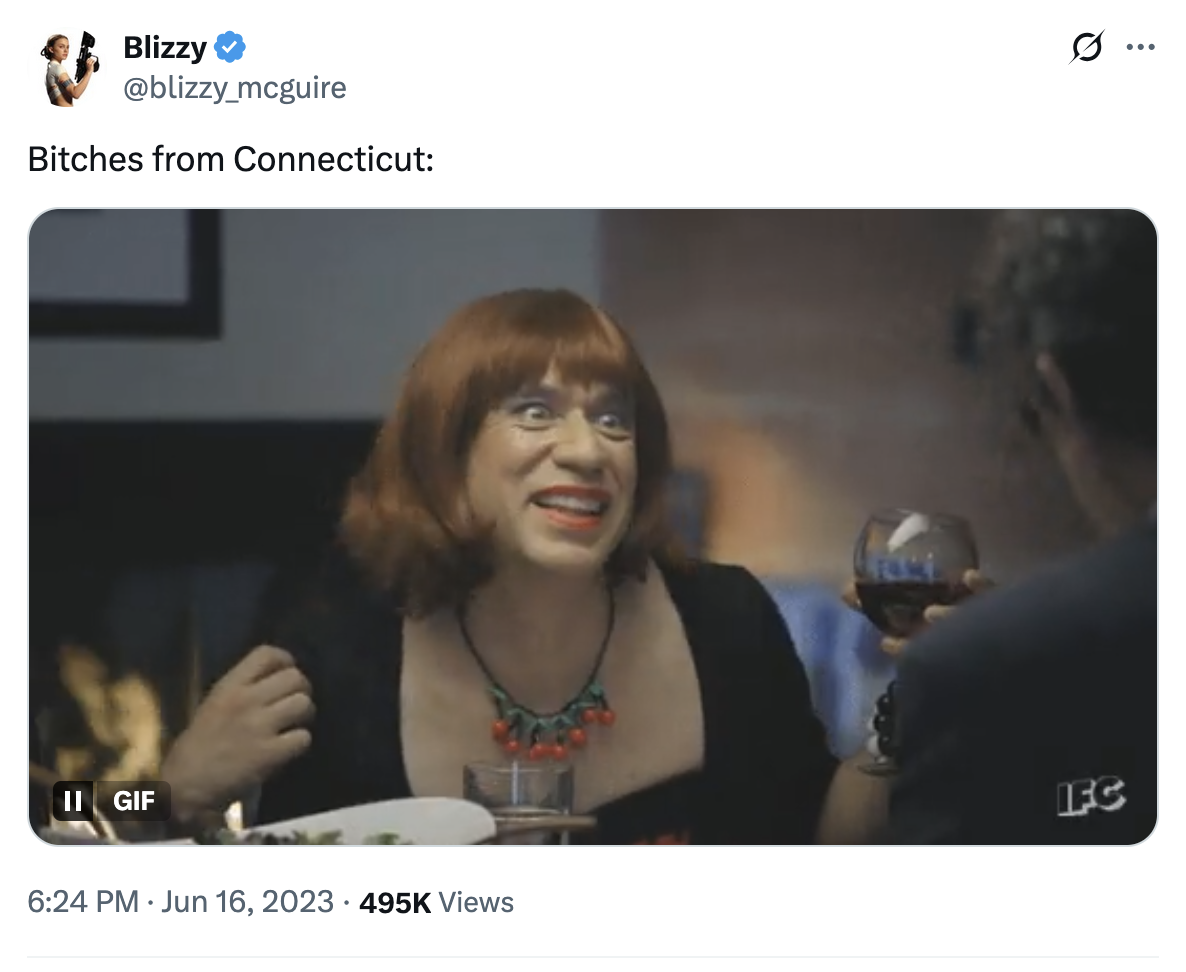
Task: Open the three-dot More options menu
Action: [x=1140, y=47]
